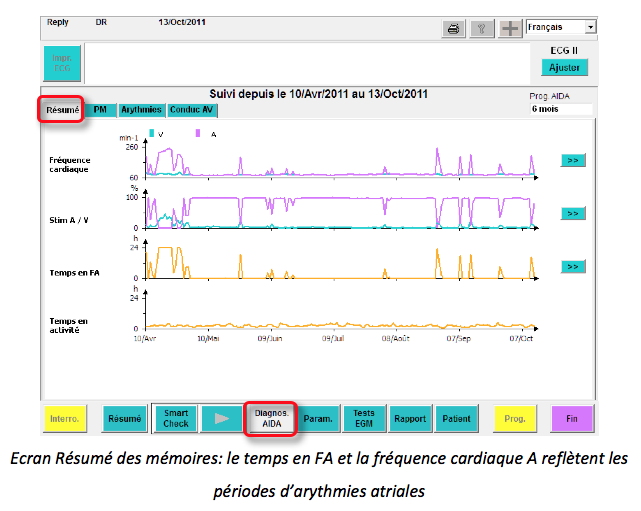Select the Arythmies tab
This screenshot has height=511, width=641.
(141, 110)
